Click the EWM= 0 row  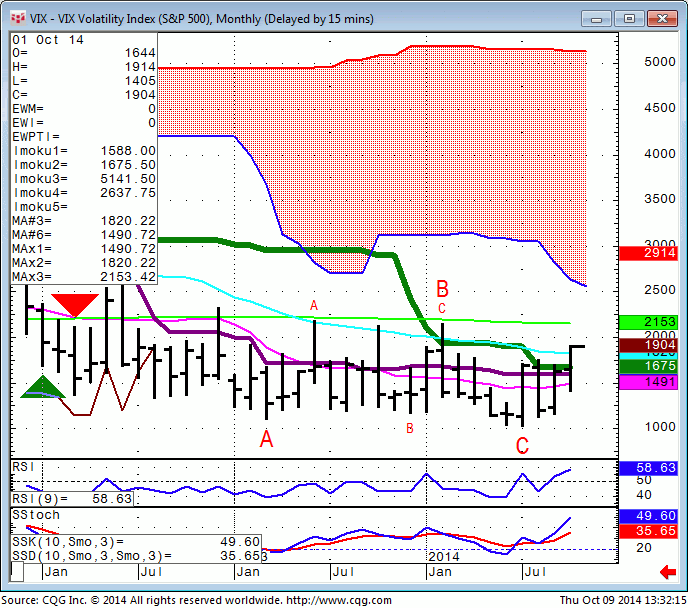pyautogui.click(x=84, y=109)
